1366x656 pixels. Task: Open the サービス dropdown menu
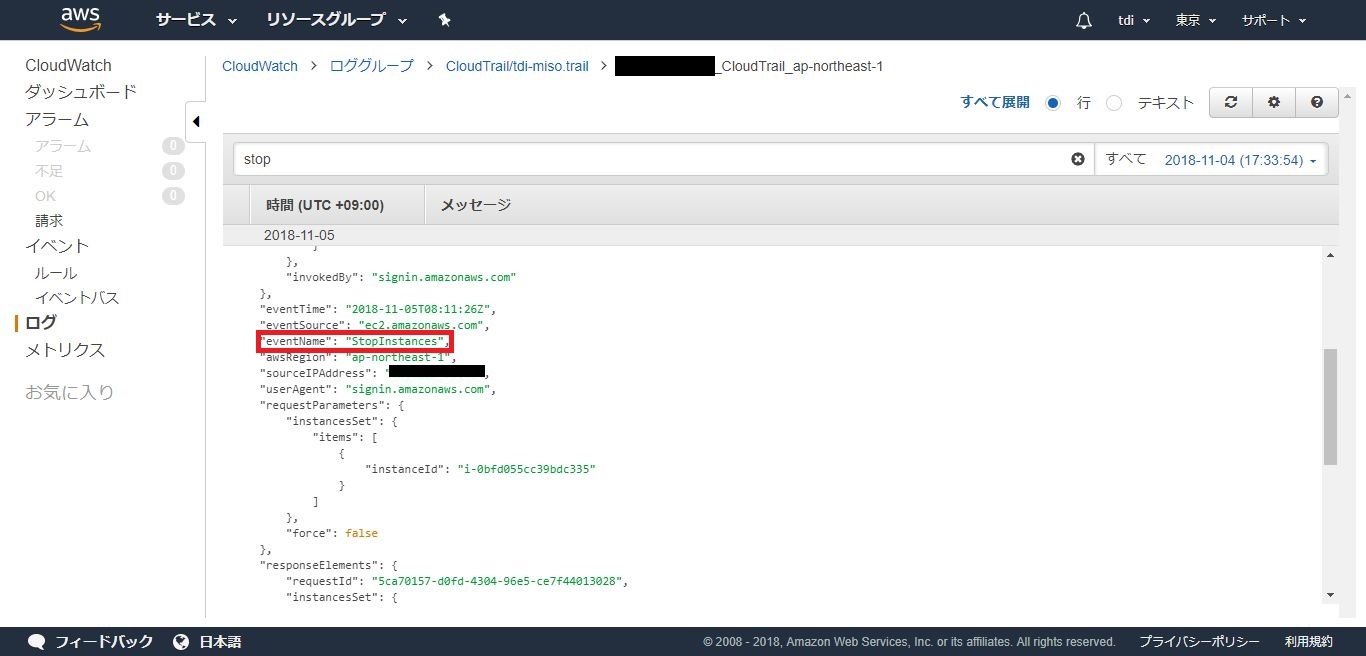[x=196, y=20]
